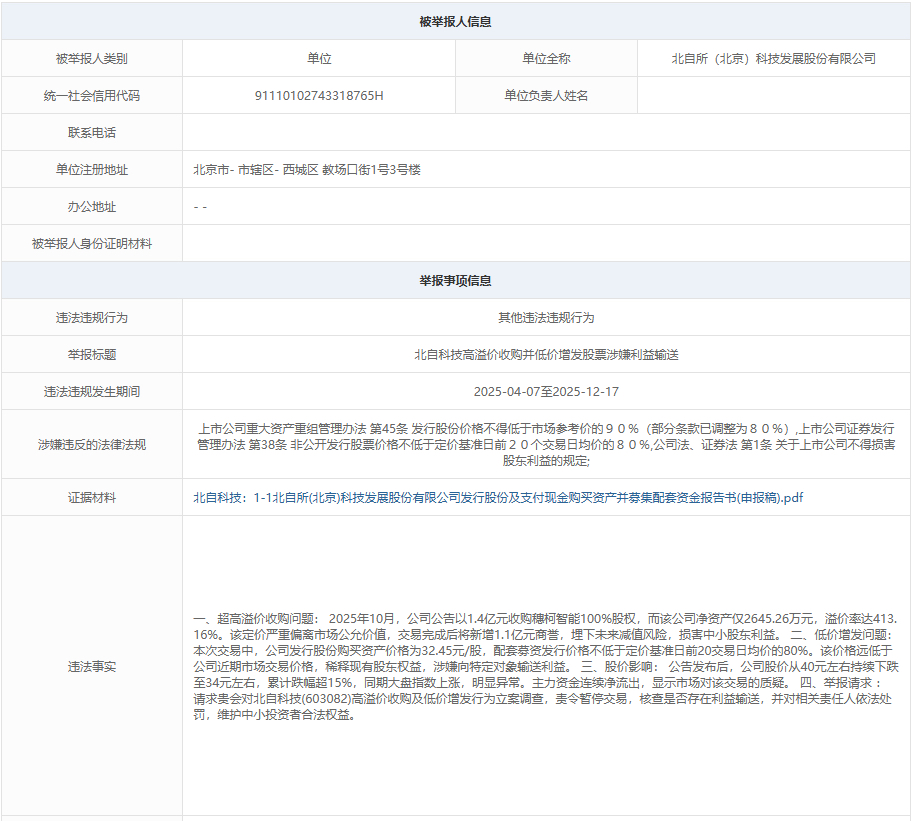Click the 违法违规发生期间 label
Screen dimensions: 912x821
pyautogui.click(x=92, y=392)
